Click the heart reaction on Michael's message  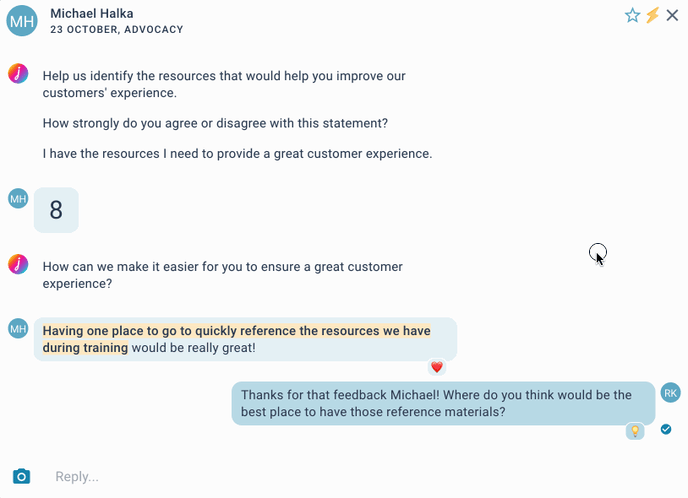point(437,367)
